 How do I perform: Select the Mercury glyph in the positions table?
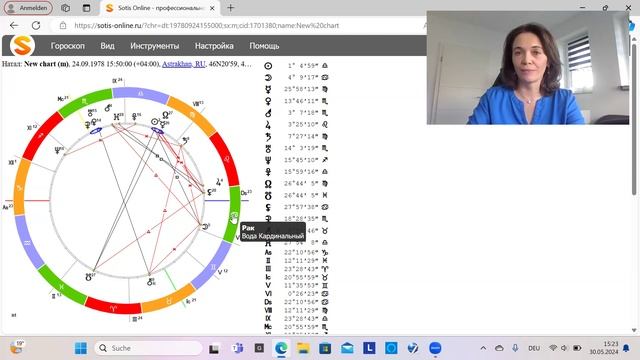click(268, 89)
